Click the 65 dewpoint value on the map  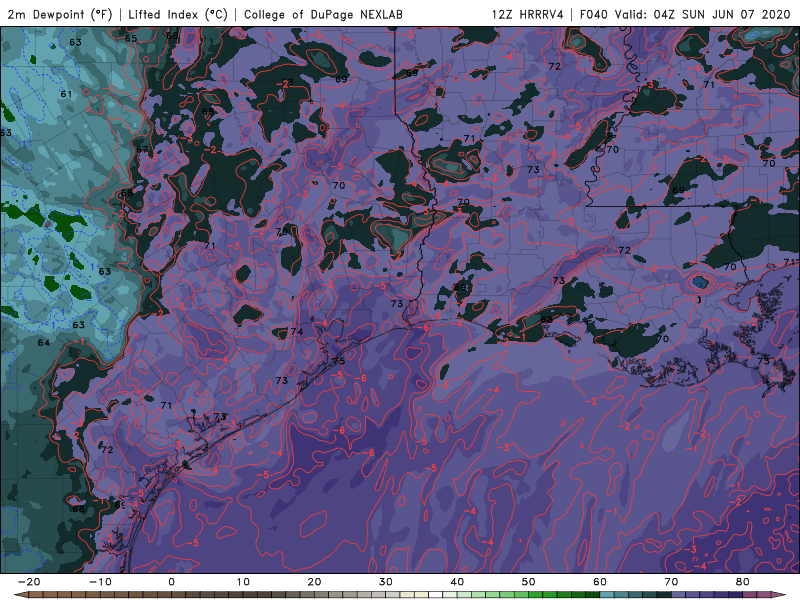click(131, 38)
